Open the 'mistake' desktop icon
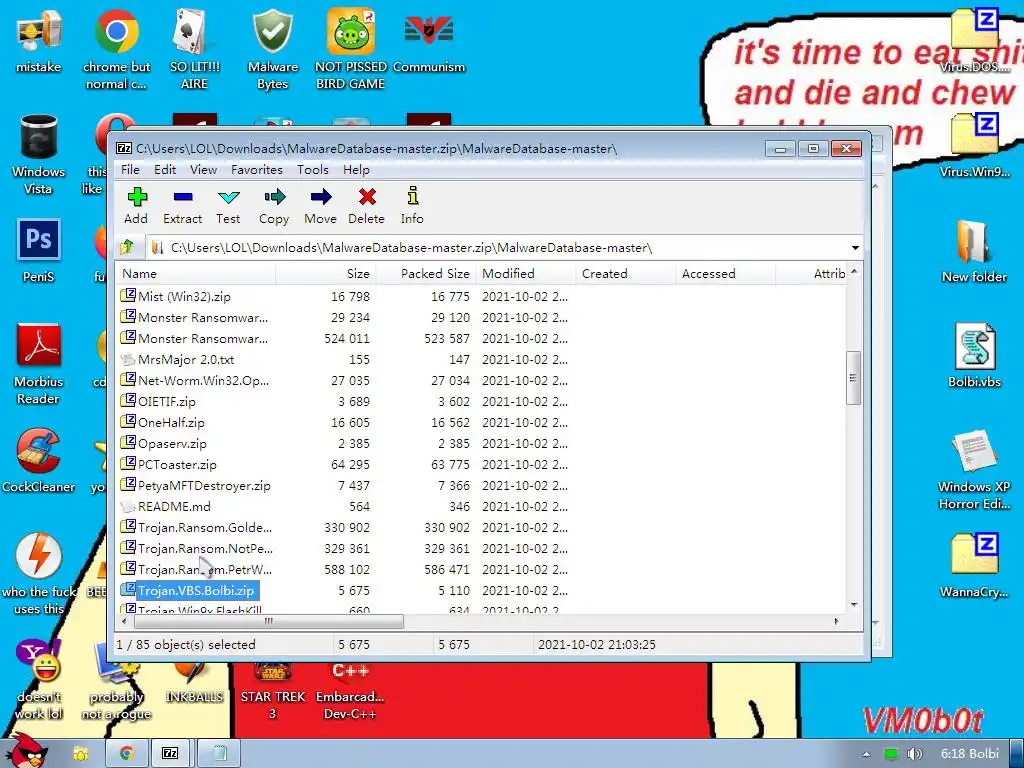The height and width of the screenshot is (768, 1024). pyautogui.click(x=39, y=40)
